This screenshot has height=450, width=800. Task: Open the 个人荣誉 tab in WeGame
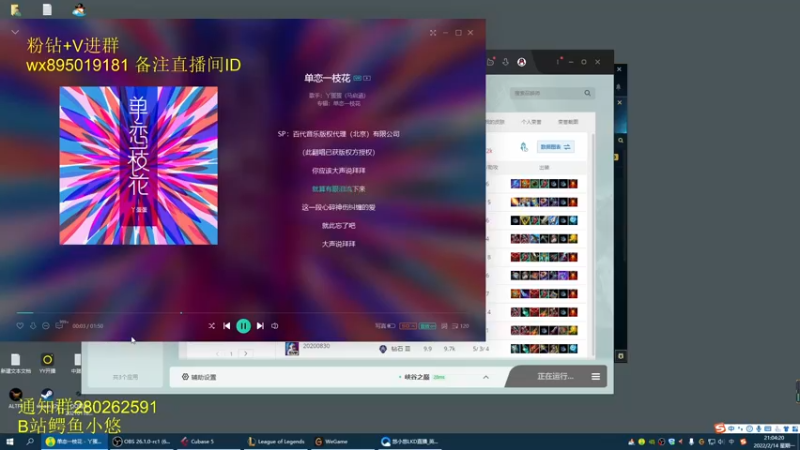(531, 122)
